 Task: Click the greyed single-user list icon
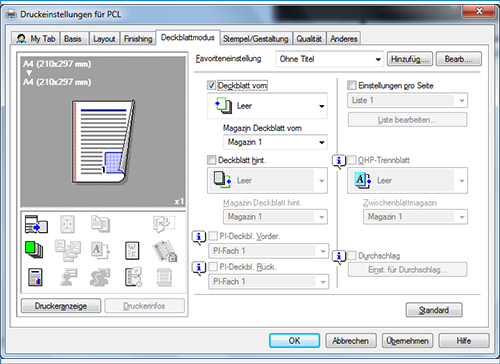tap(69, 277)
